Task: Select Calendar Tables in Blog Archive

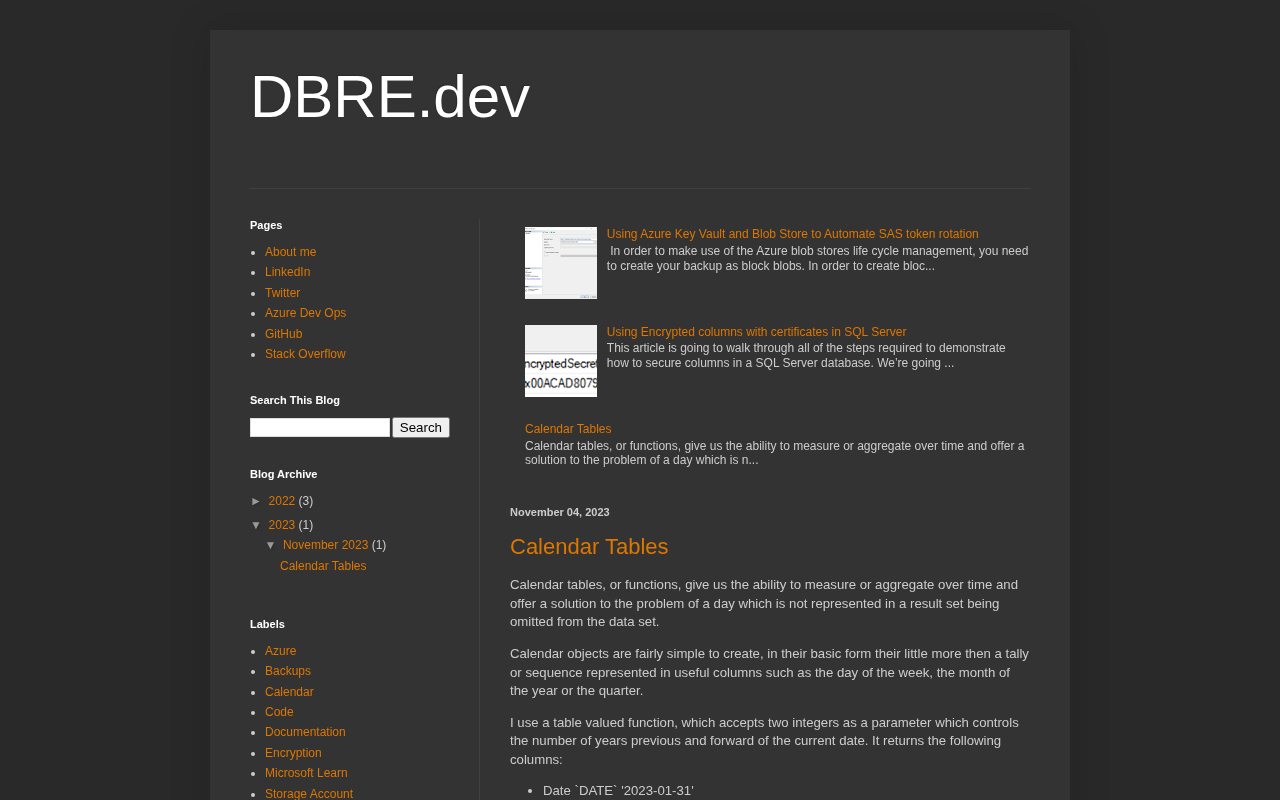Action: pyautogui.click(x=323, y=566)
